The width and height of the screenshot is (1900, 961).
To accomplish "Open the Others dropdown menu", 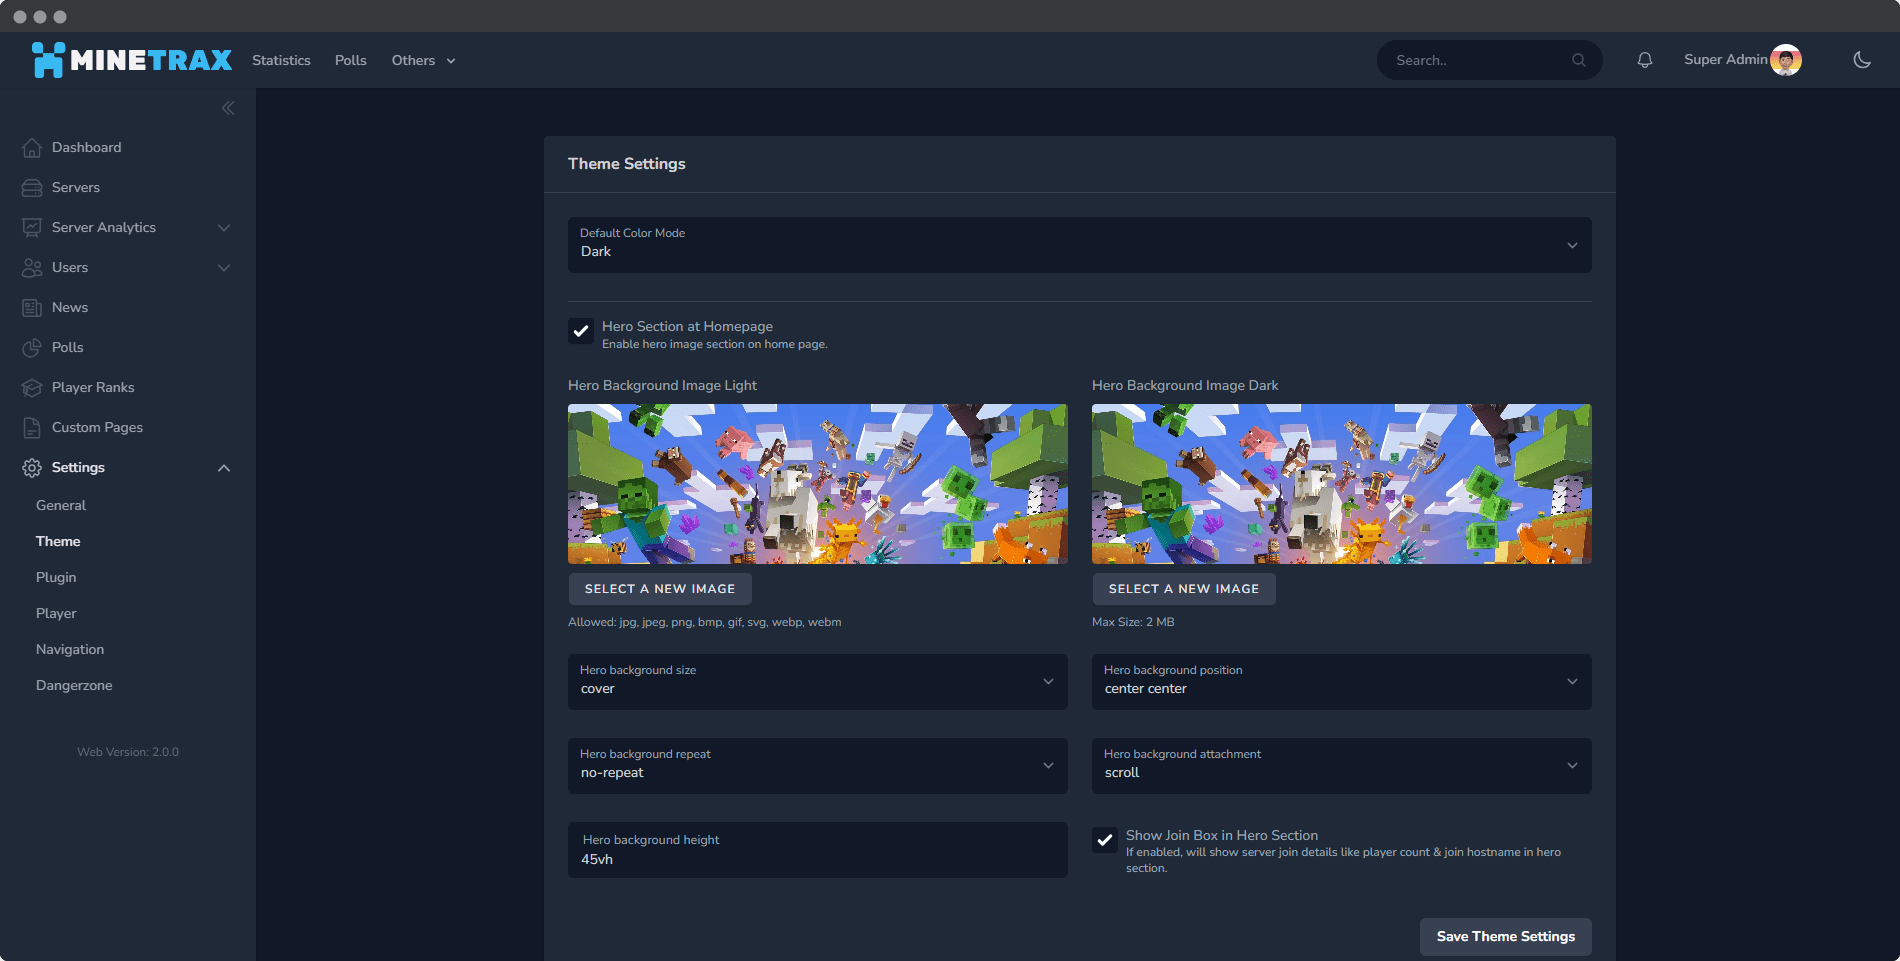I will [x=424, y=60].
